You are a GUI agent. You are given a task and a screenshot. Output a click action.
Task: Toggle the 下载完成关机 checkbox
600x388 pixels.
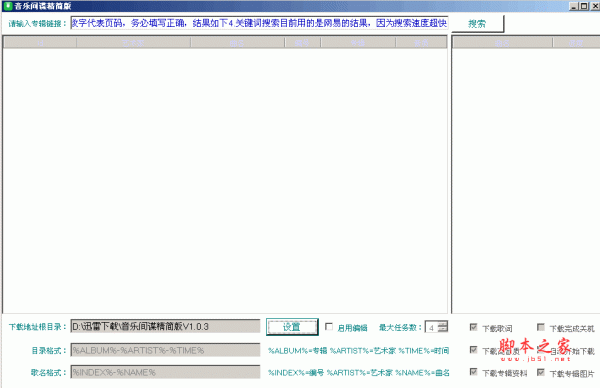(541, 327)
